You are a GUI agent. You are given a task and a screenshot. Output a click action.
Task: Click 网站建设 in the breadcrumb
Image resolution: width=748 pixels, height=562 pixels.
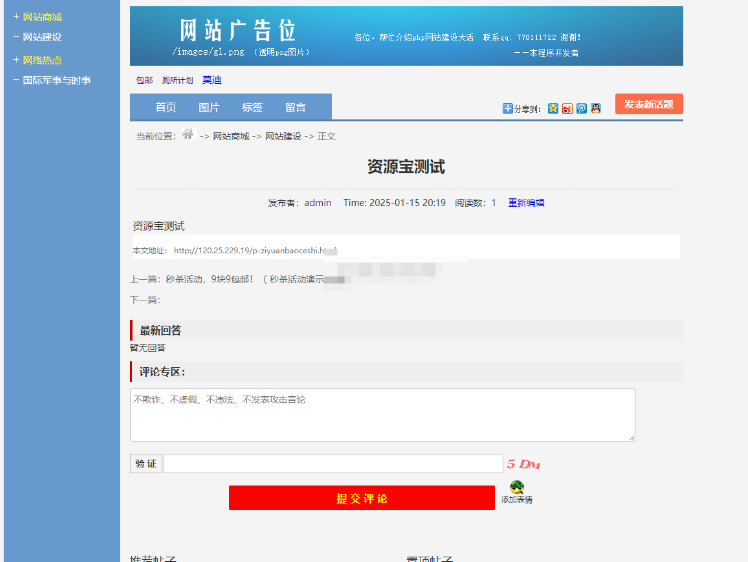[x=283, y=136]
